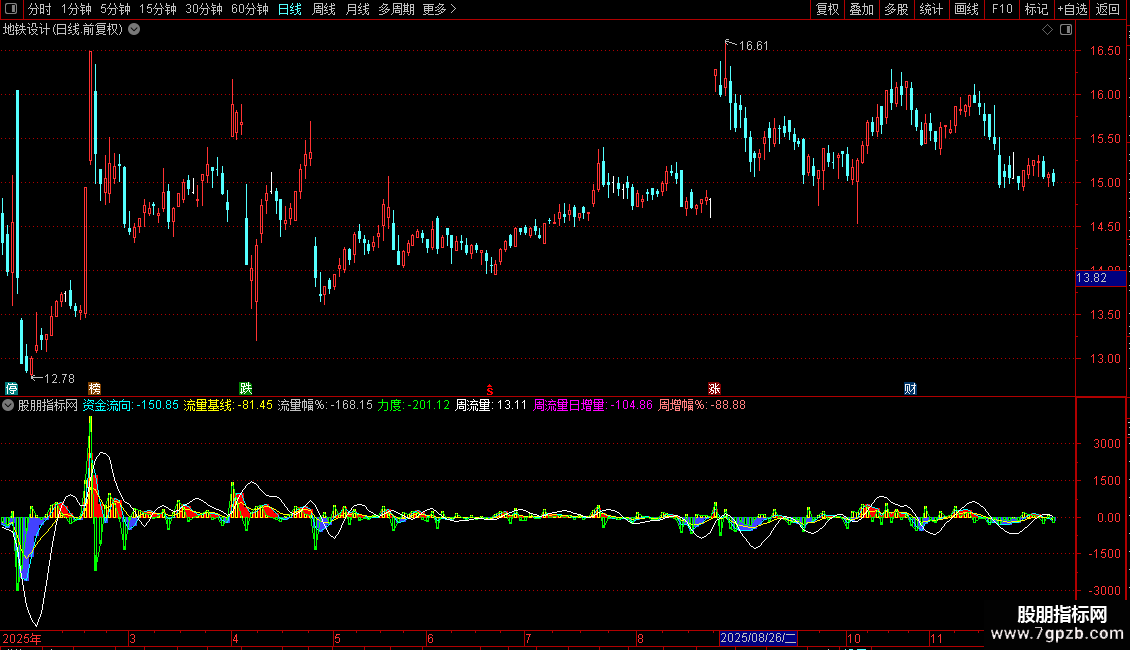Select the 日线 daily chart tab
The height and width of the screenshot is (650, 1130).
[x=290, y=9]
